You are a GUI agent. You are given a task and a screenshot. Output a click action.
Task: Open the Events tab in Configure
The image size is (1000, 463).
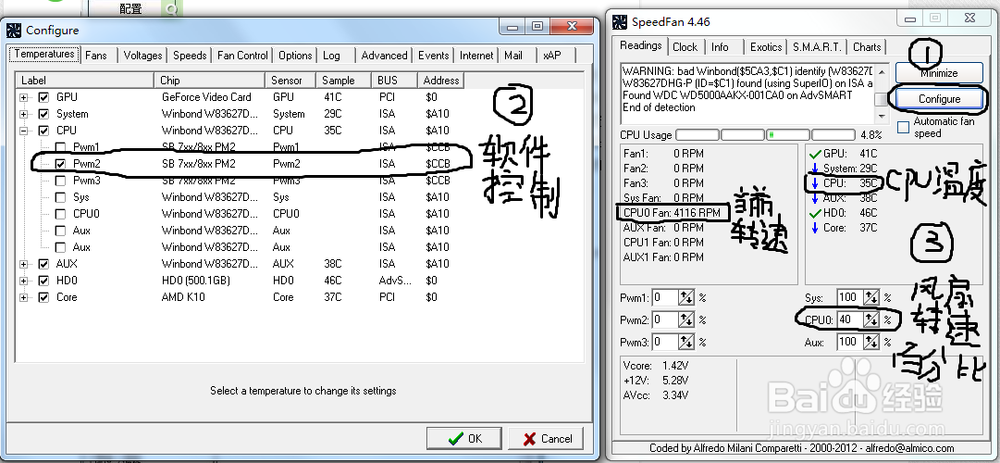click(434, 55)
